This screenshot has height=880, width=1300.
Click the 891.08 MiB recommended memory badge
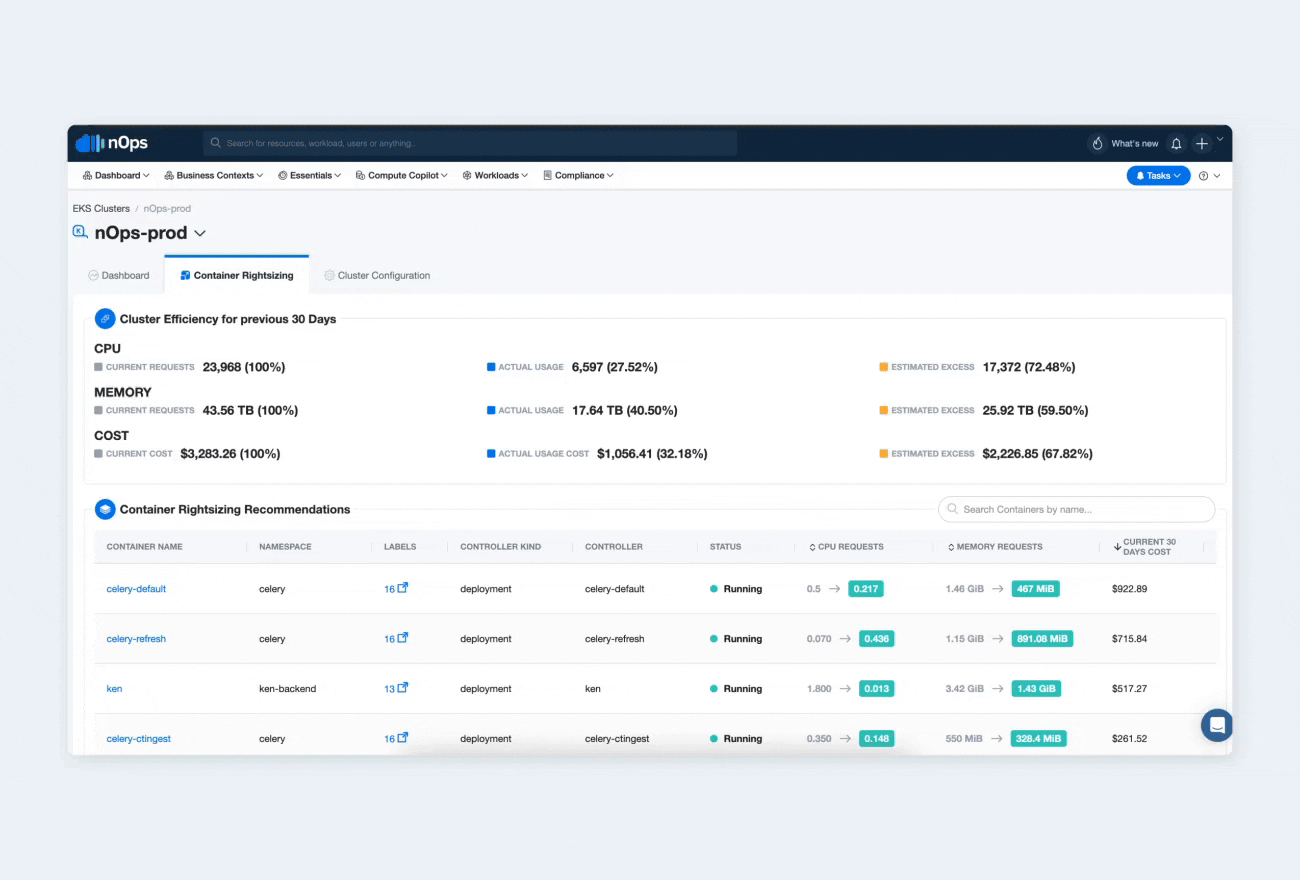pyautogui.click(x=1042, y=639)
